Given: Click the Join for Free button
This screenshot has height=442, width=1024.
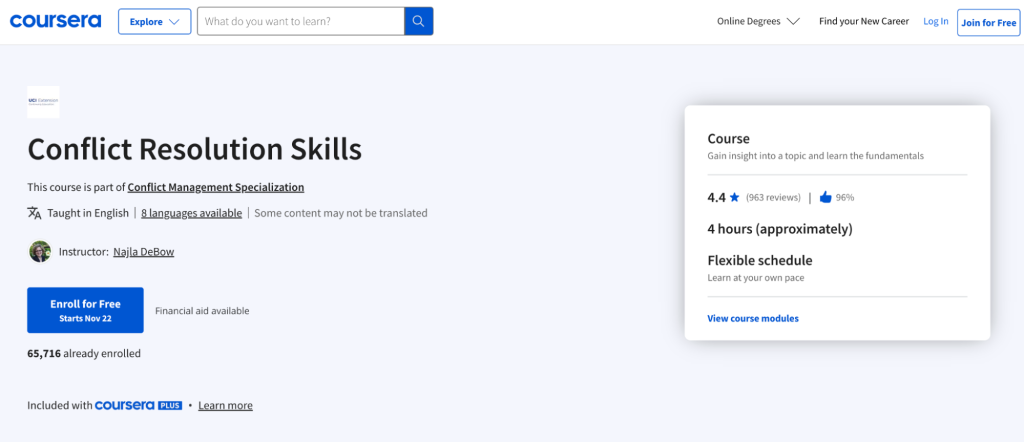Looking at the screenshot, I should [989, 22].
